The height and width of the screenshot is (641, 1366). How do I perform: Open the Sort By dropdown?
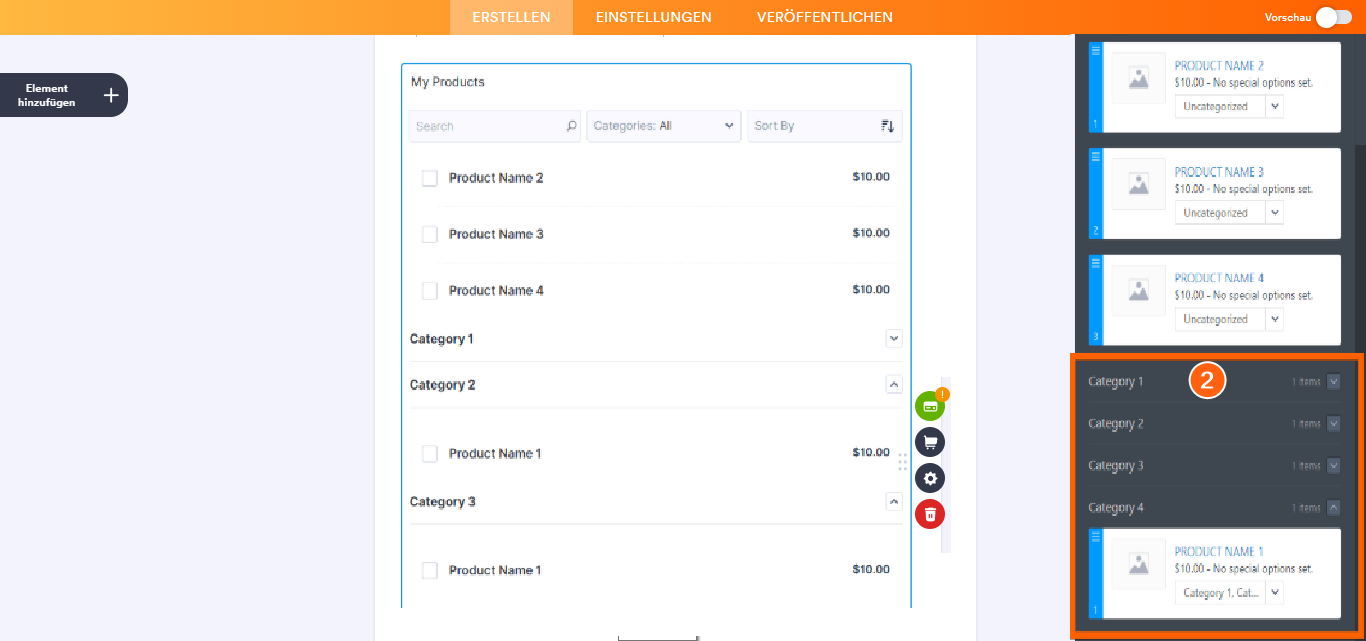coord(825,126)
